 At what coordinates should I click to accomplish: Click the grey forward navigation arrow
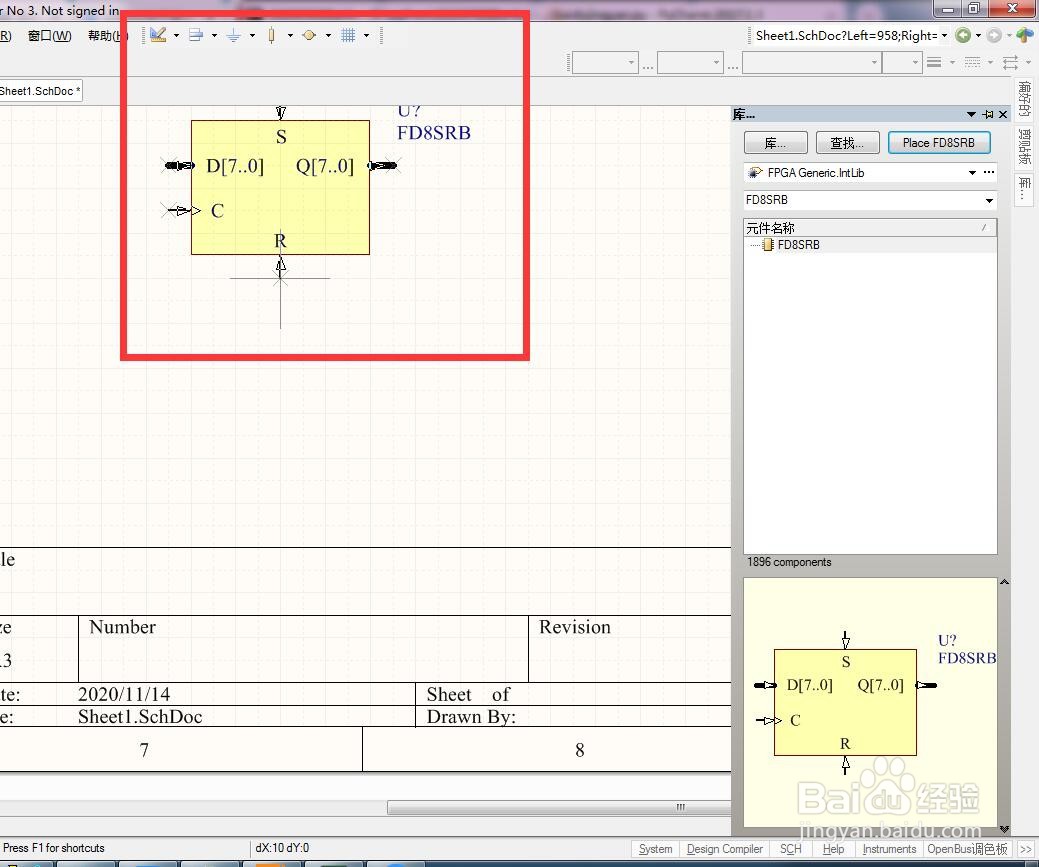[x=994, y=35]
